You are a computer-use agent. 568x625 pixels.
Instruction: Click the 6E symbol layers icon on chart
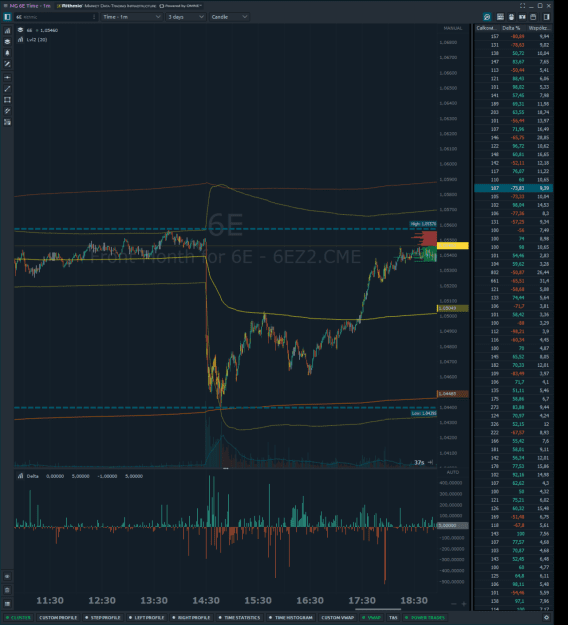click(x=20, y=30)
